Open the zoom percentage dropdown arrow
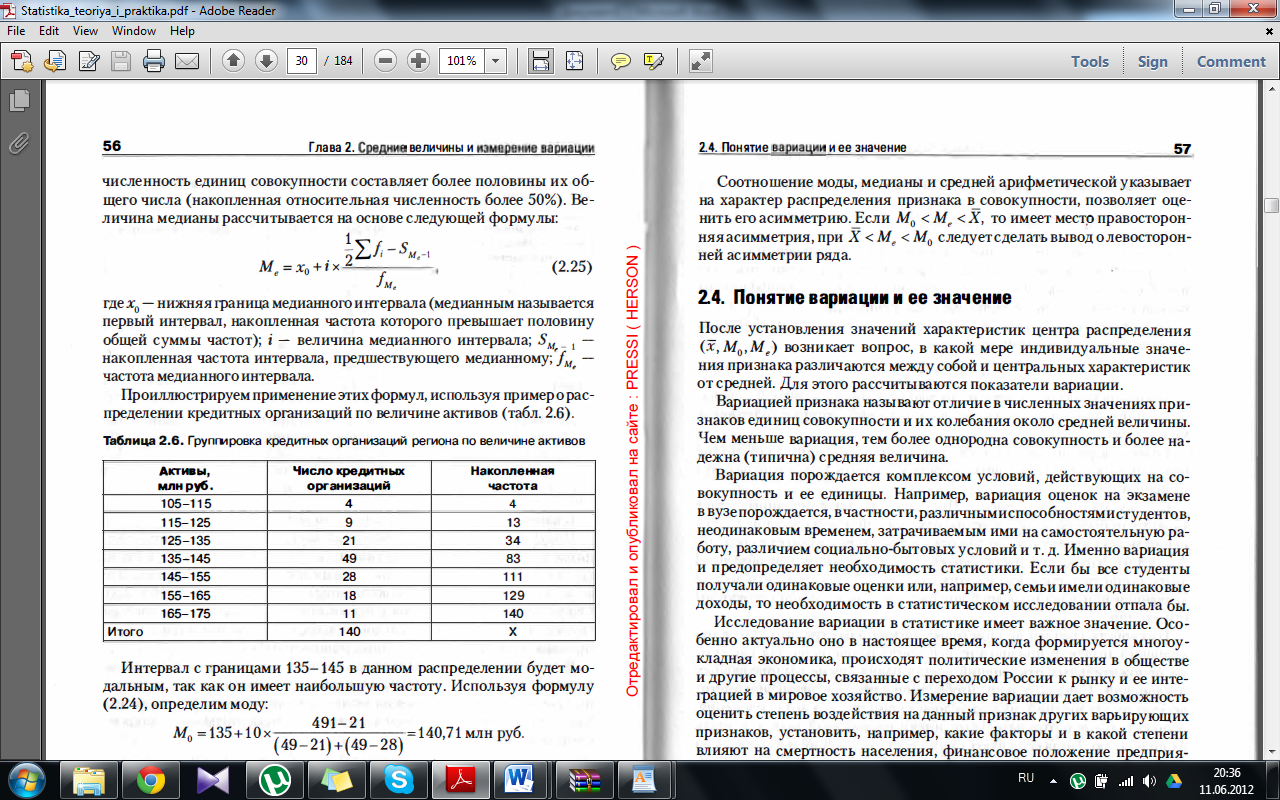 496,61
